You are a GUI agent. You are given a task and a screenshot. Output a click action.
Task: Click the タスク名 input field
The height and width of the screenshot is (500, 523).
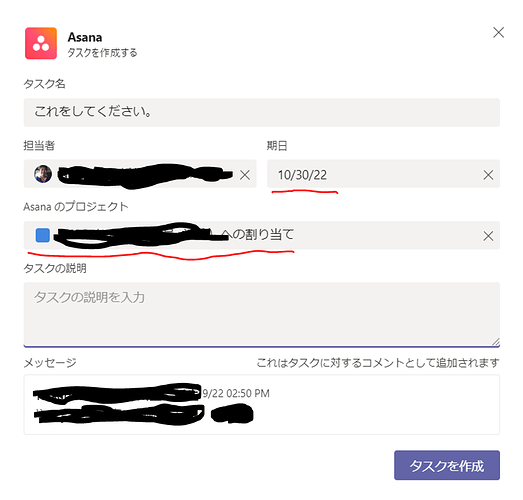(262, 112)
